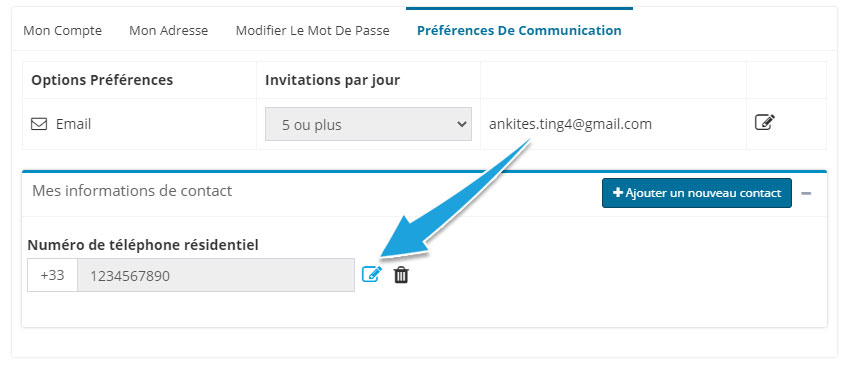Click the envelope icon beside Email

[39, 124]
